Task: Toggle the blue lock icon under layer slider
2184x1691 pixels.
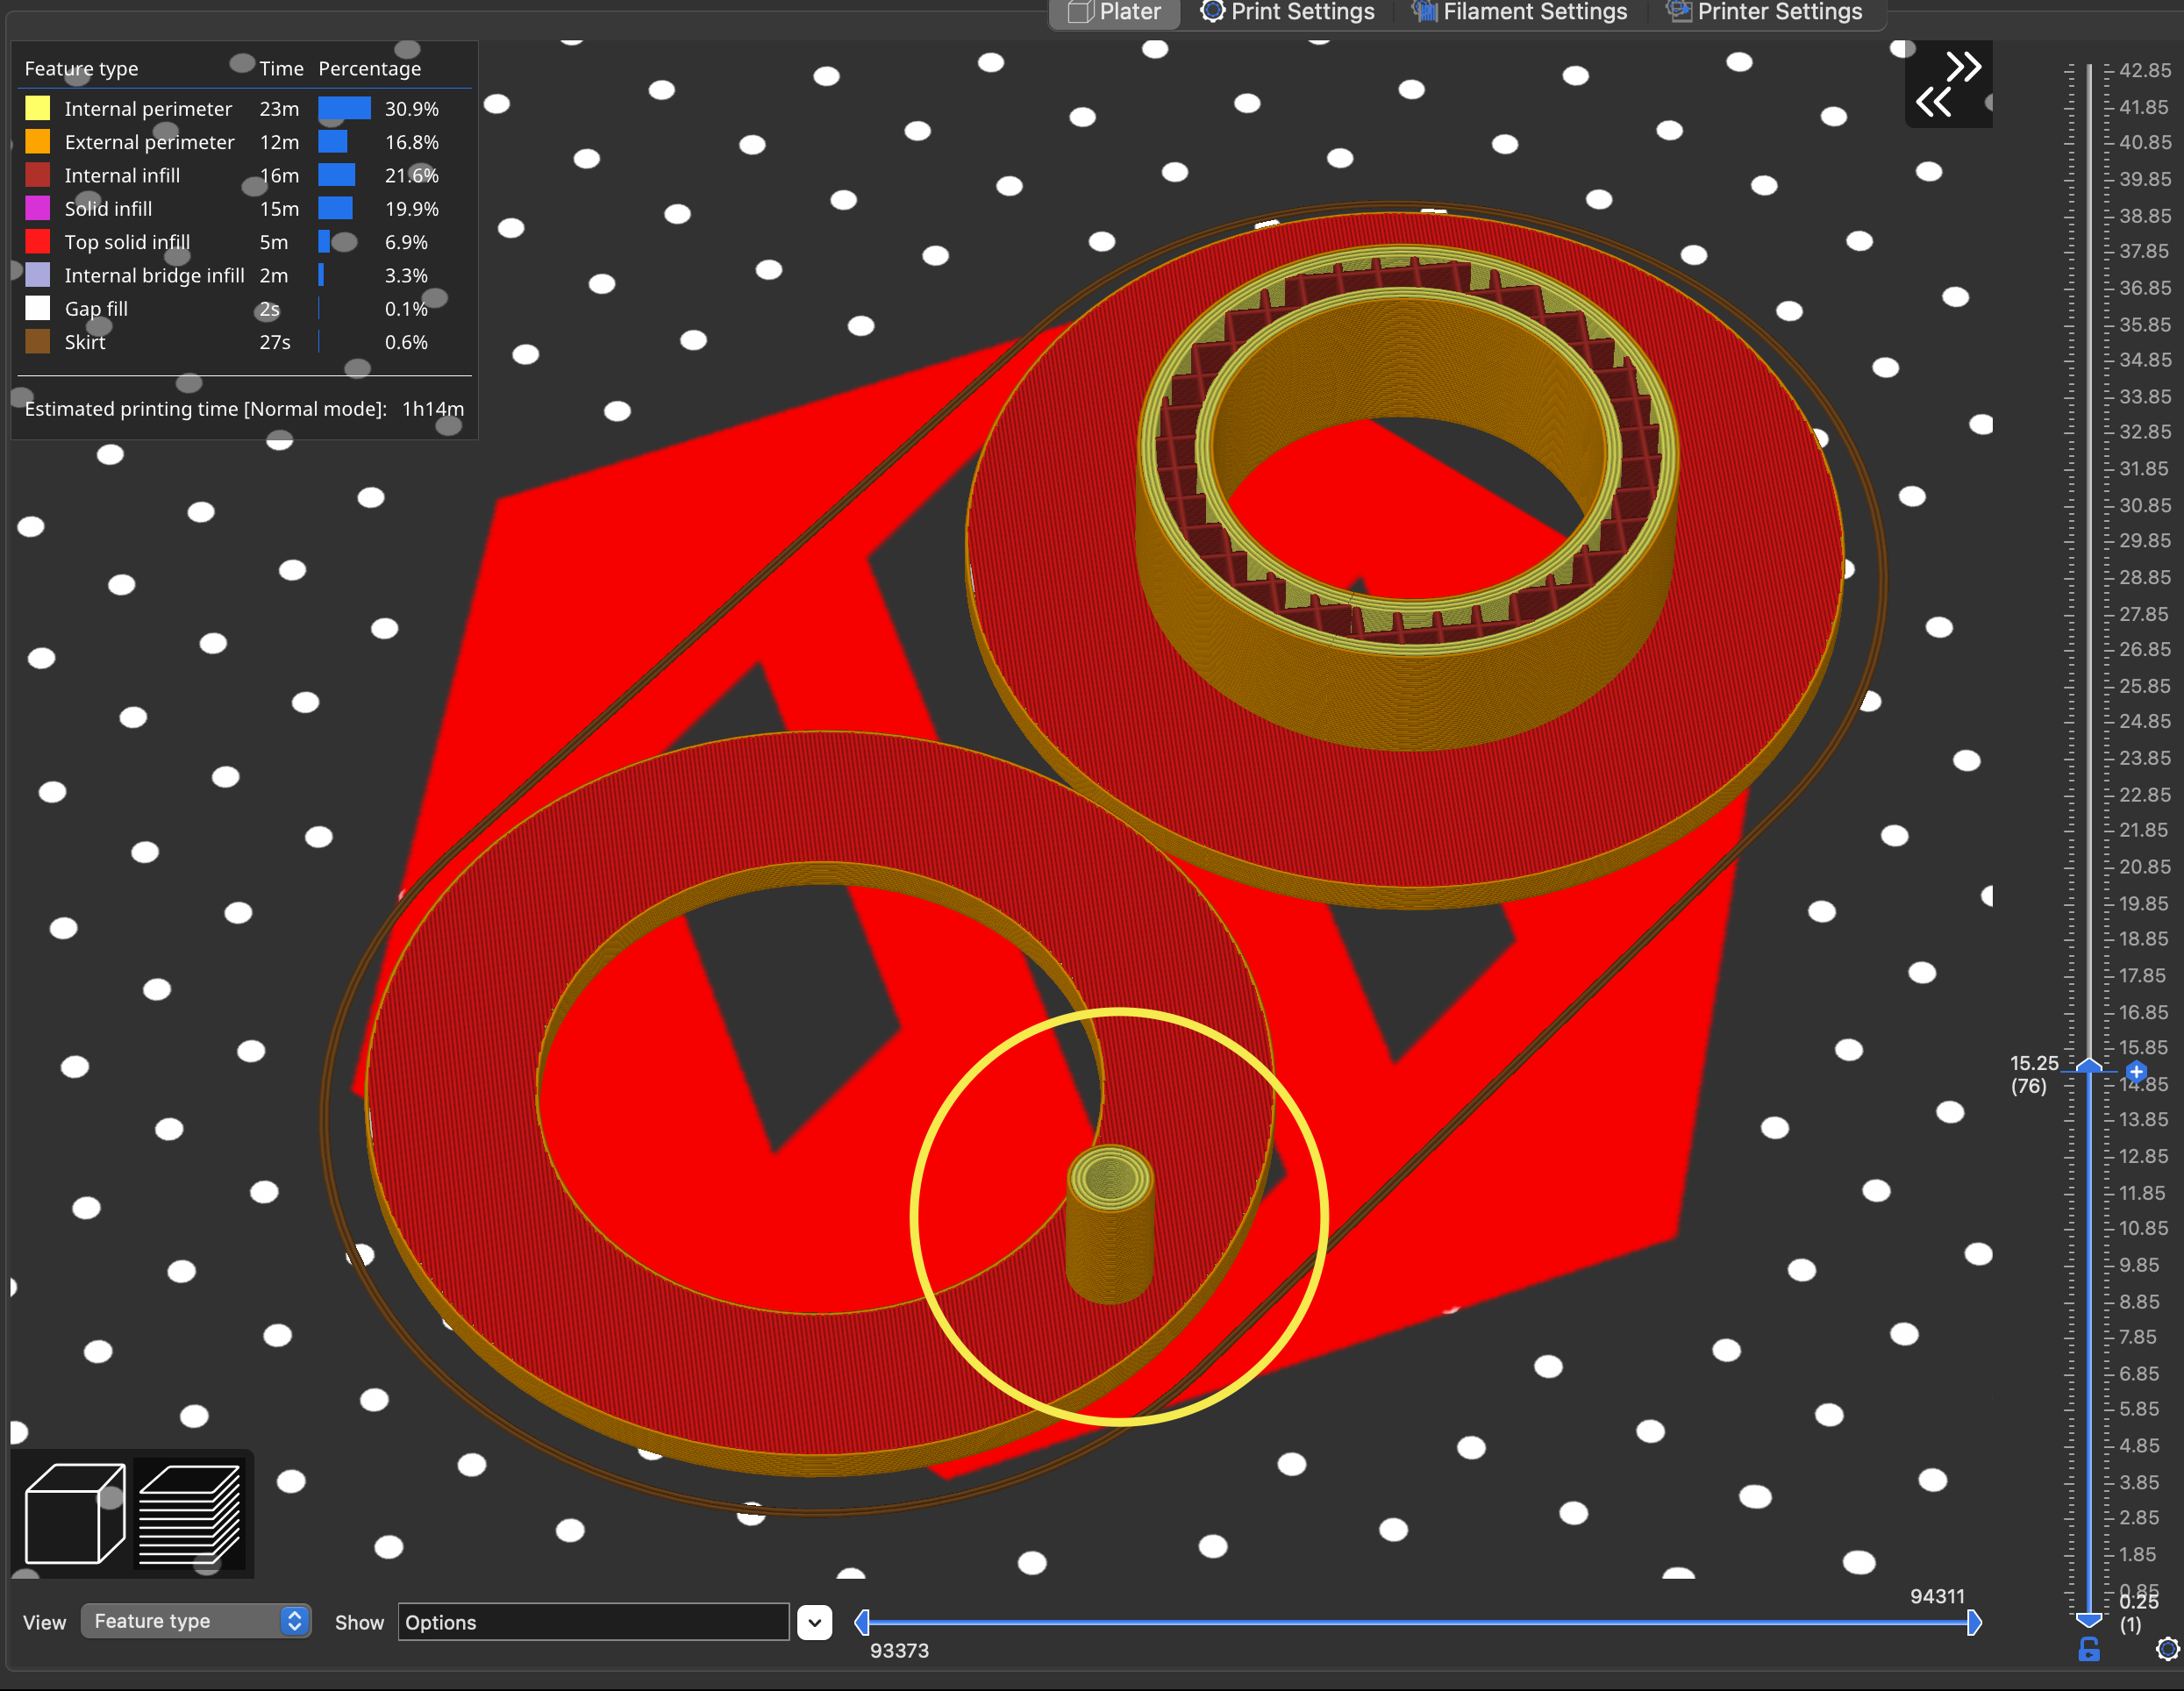Action: tap(2089, 1650)
